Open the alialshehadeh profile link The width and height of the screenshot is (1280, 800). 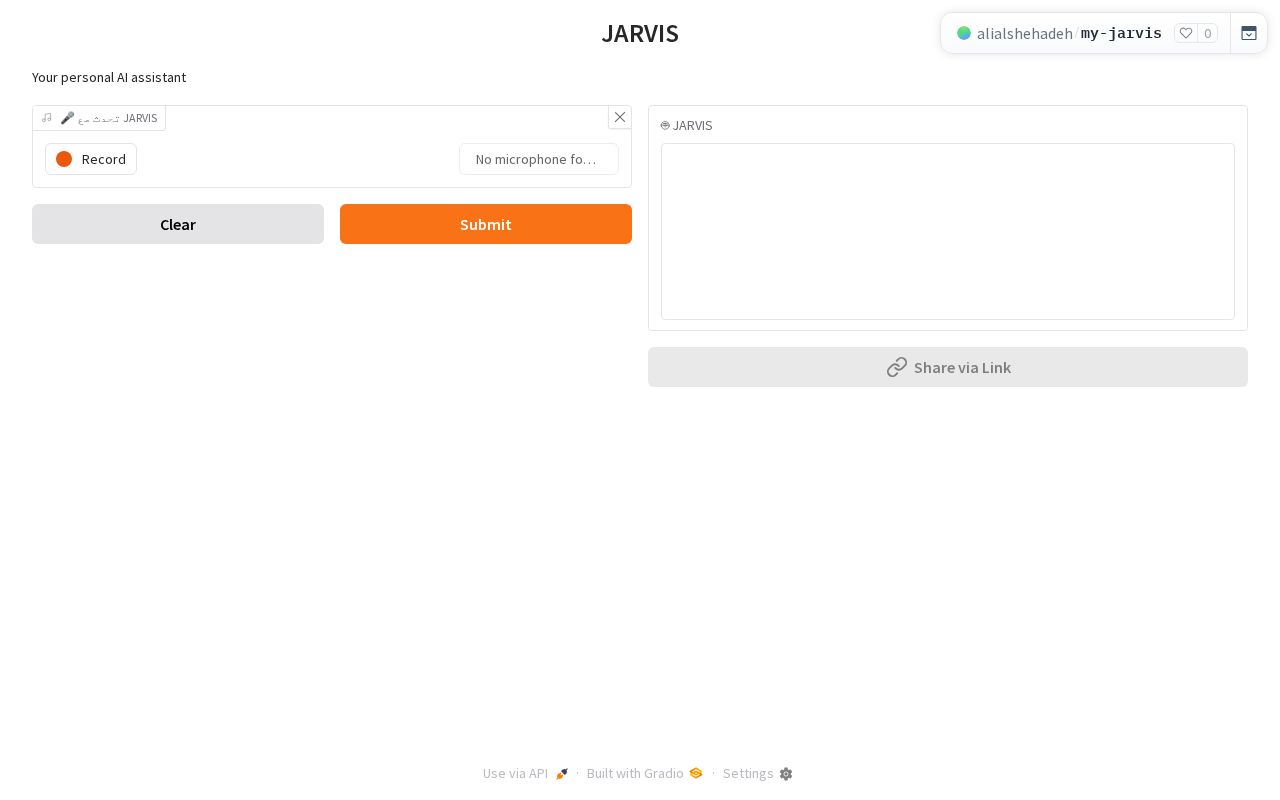(x=1025, y=33)
